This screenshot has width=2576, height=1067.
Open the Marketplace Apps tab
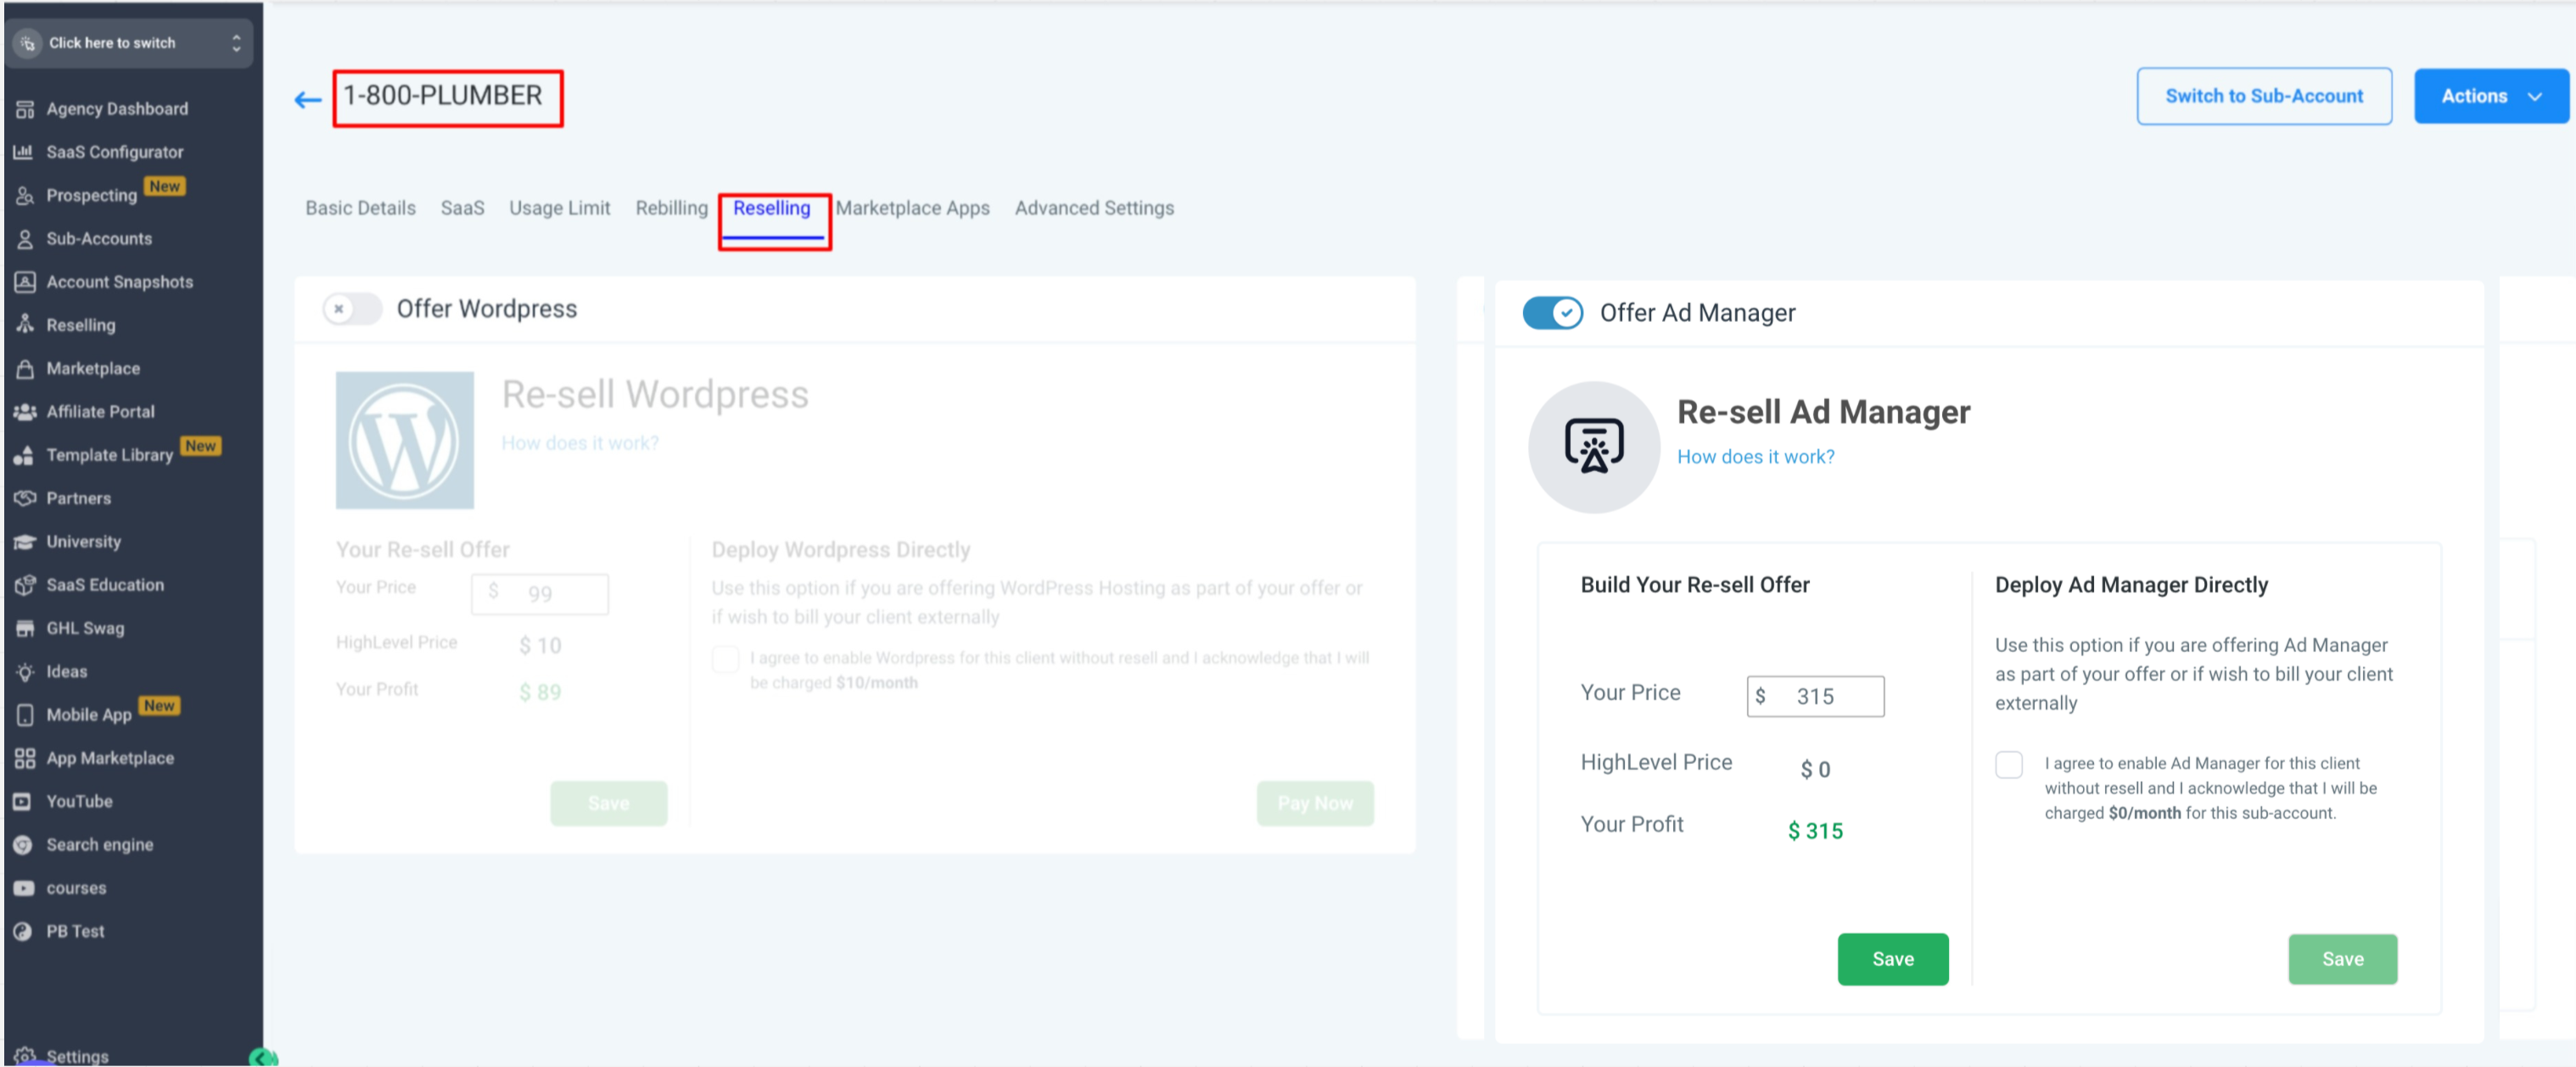tap(912, 208)
